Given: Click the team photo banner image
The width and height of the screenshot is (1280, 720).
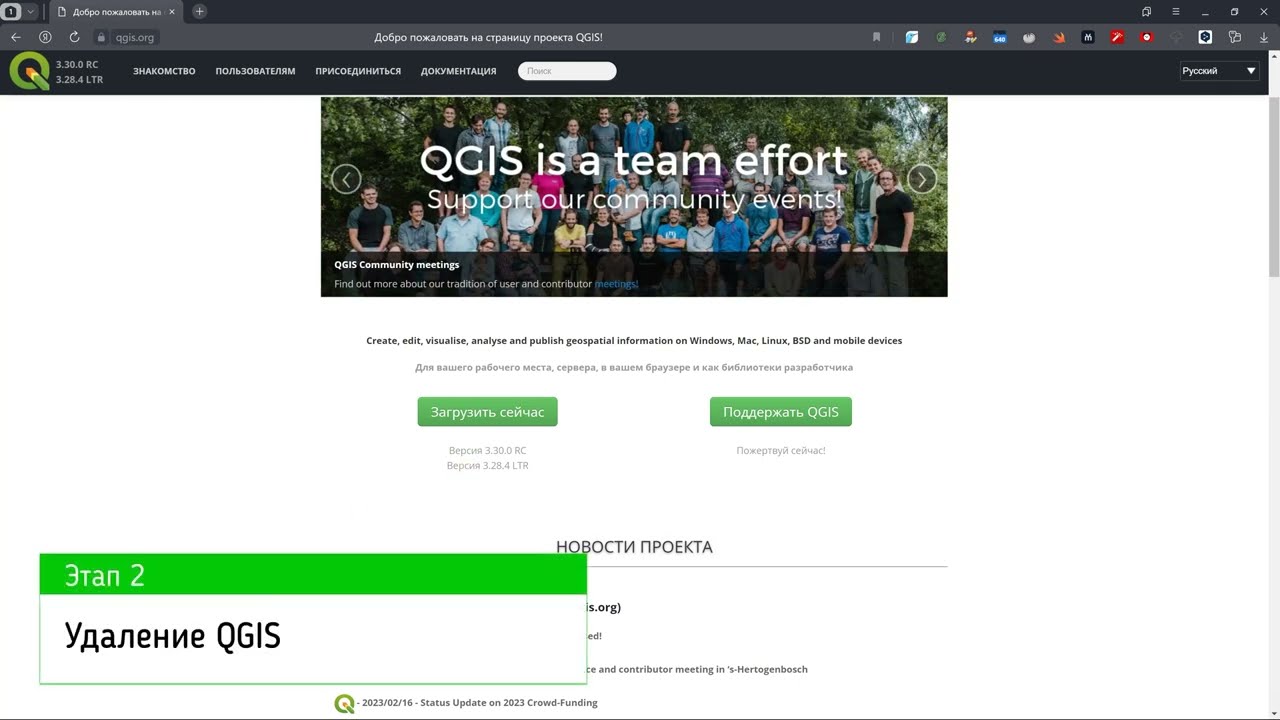Looking at the screenshot, I should click(634, 196).
